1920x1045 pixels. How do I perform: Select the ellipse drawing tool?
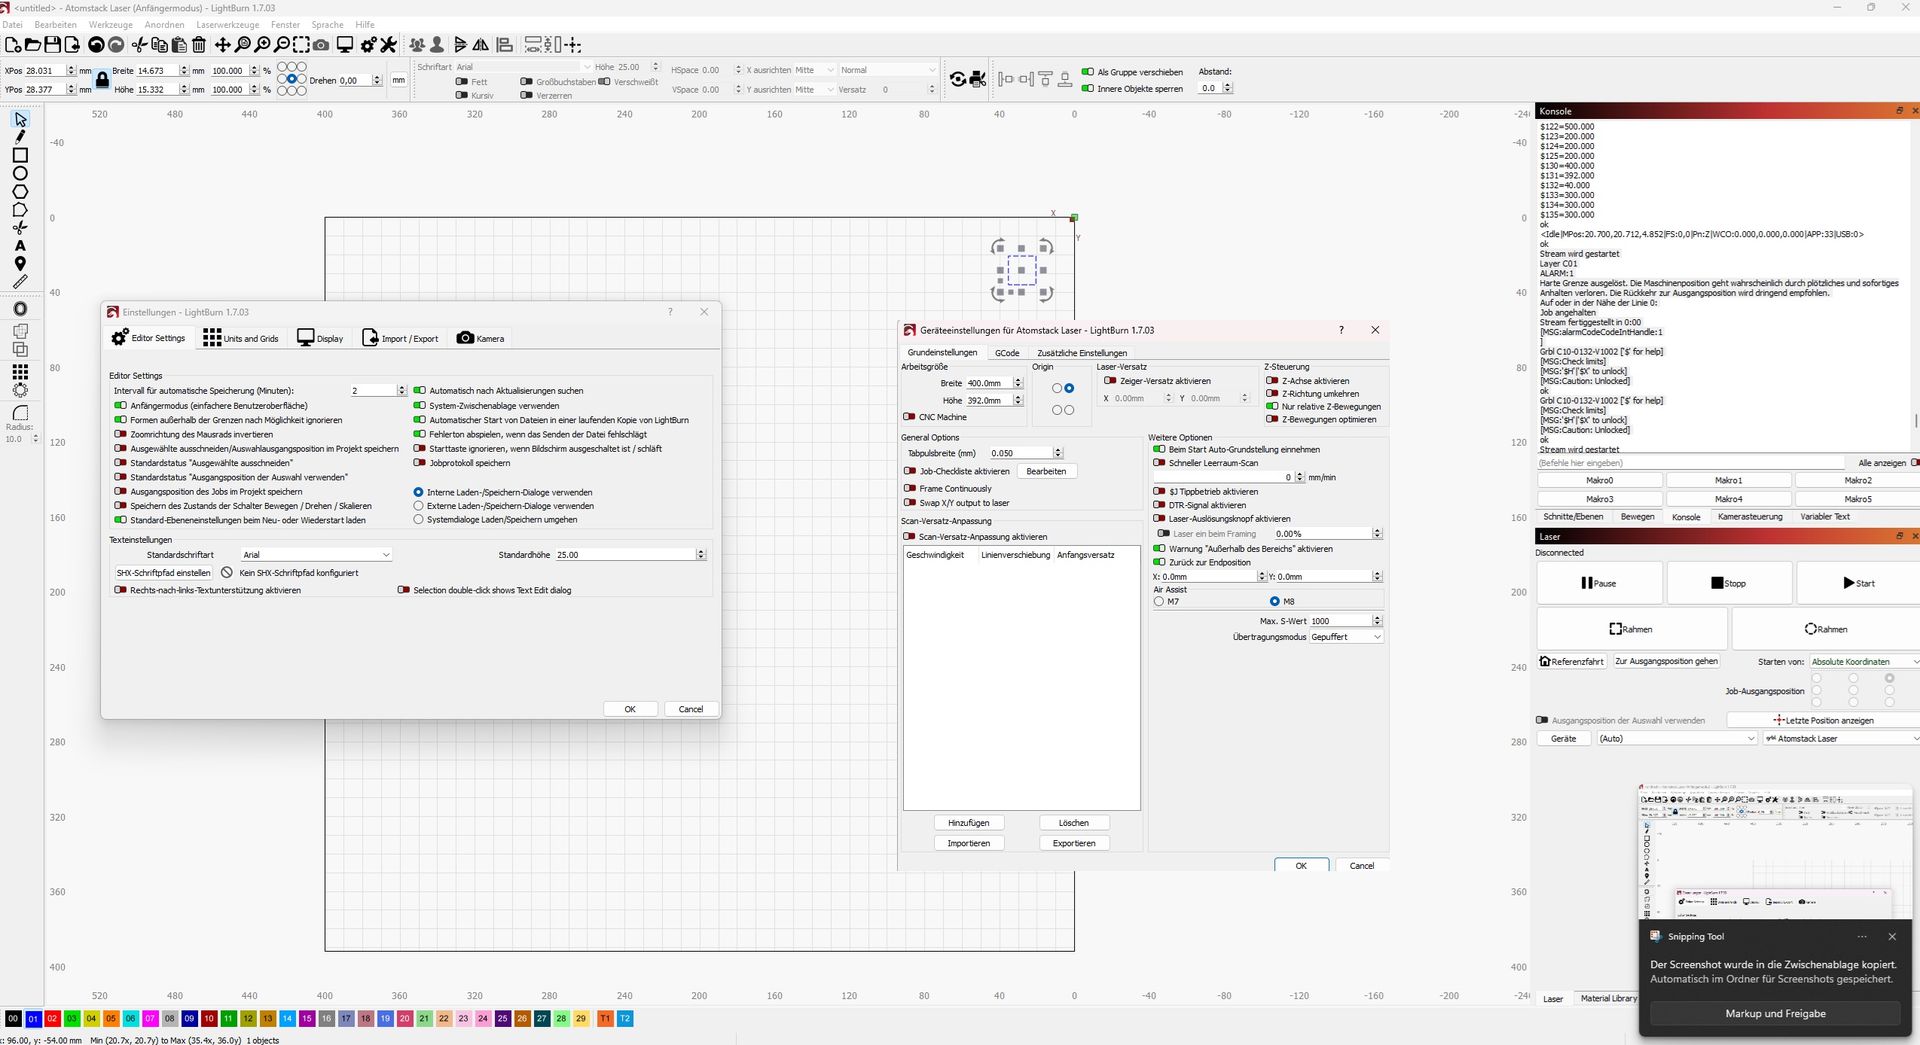20,173
